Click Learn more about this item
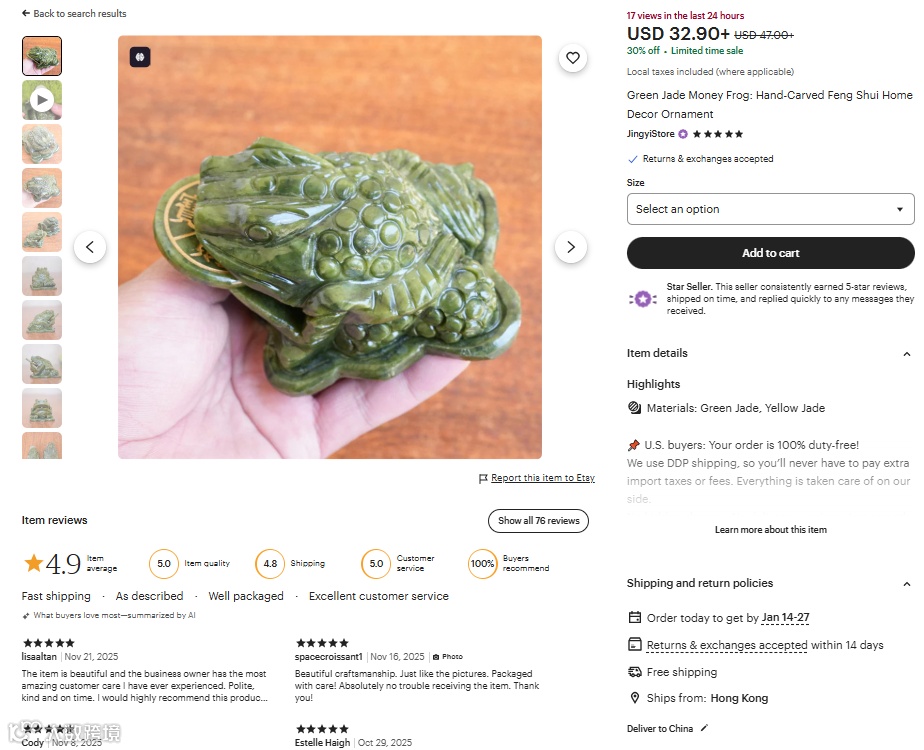This screenshot has width=924, height=750. point(770,530)
